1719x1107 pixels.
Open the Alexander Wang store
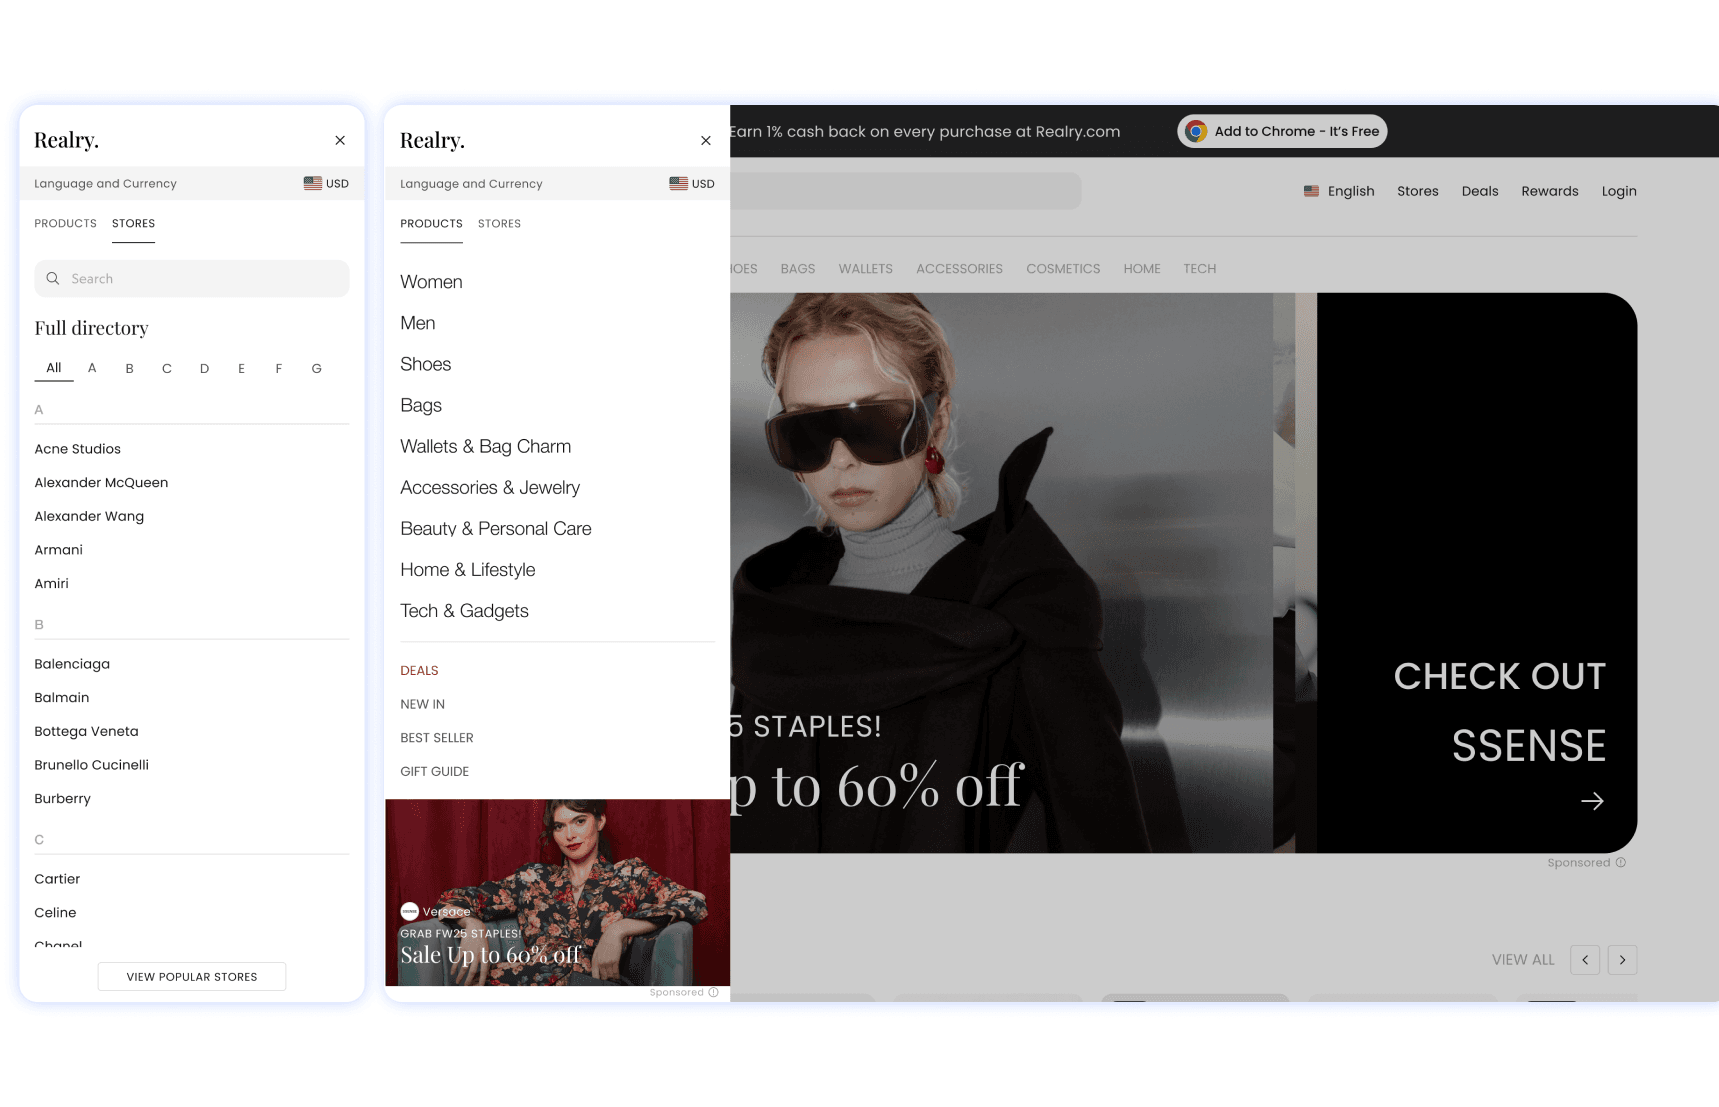pyautogui.click(x=89, y=517)
